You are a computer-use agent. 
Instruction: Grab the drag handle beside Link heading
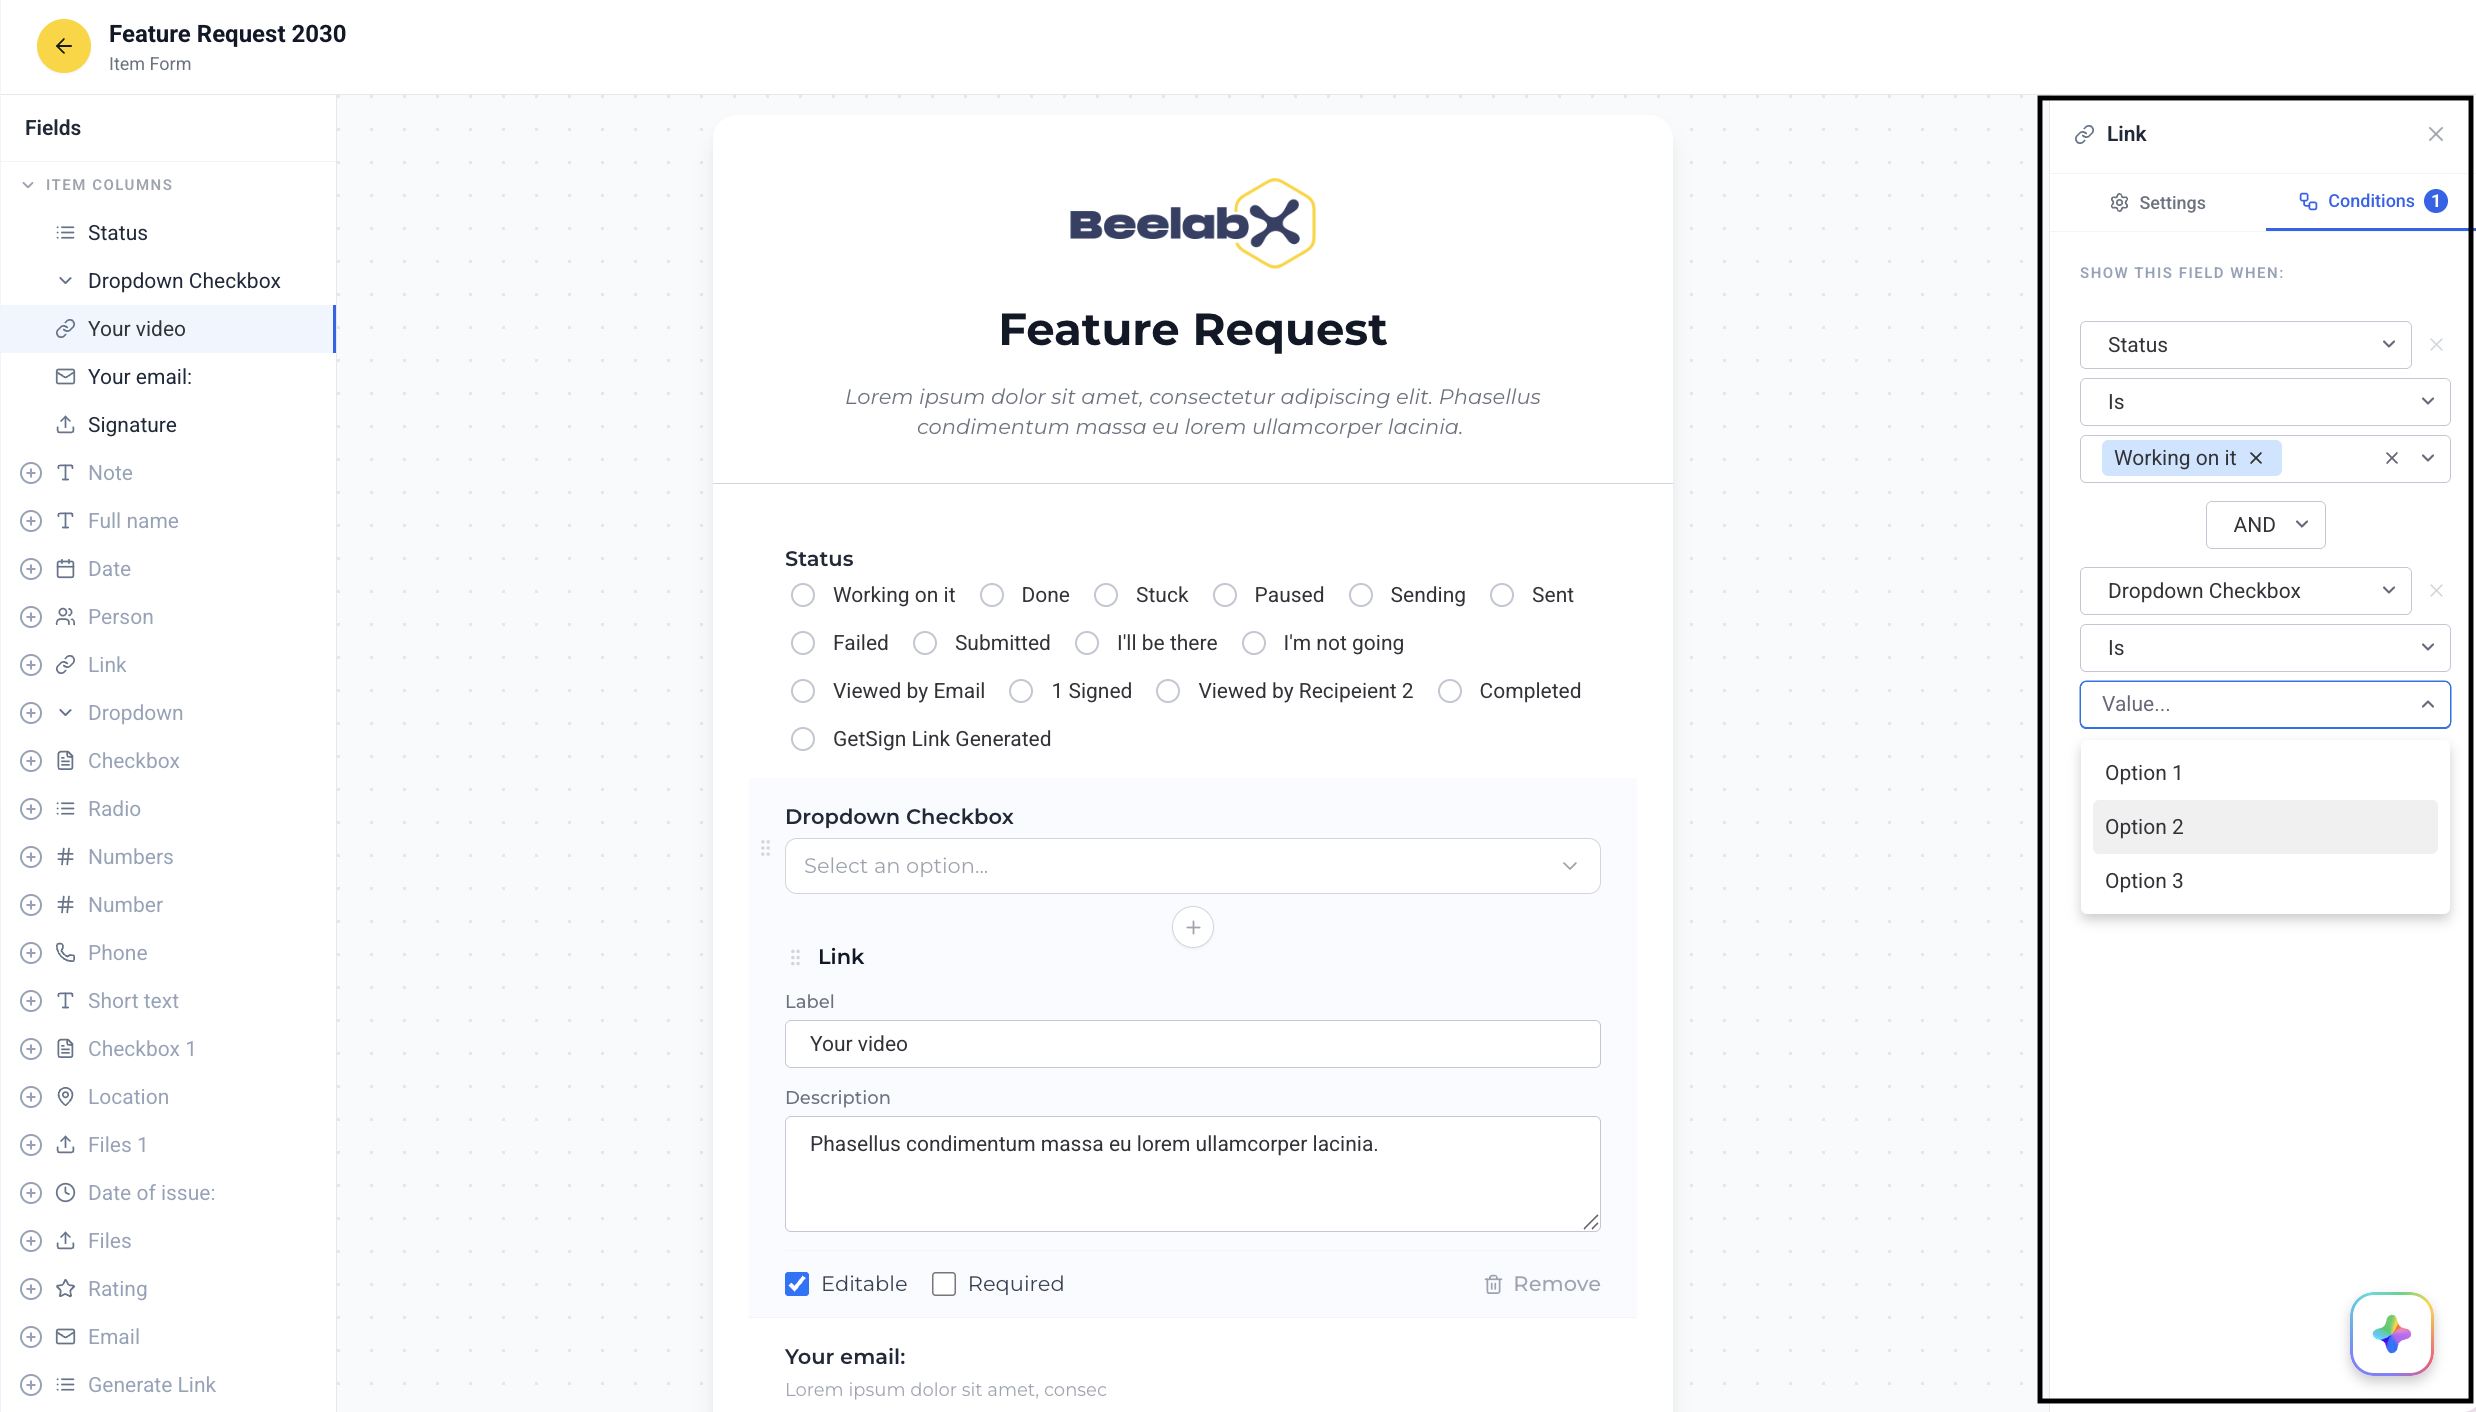pyautogui.click(x=795, y=957)
